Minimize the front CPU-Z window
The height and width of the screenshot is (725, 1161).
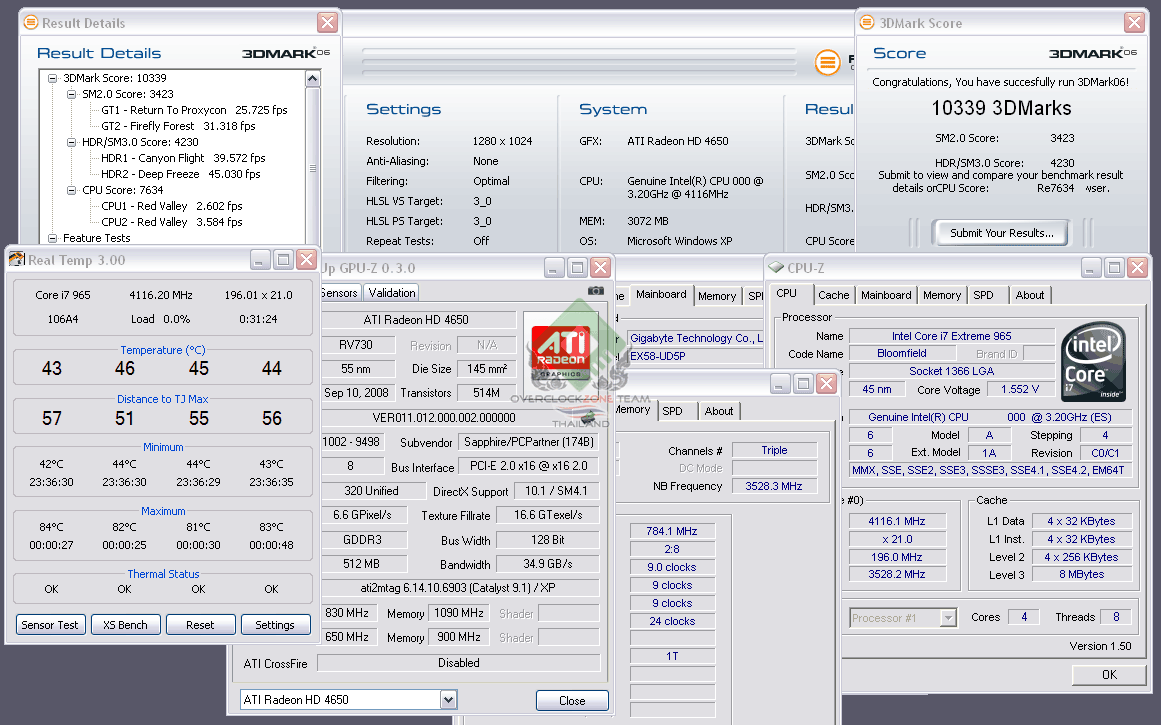click(1091, 267)
